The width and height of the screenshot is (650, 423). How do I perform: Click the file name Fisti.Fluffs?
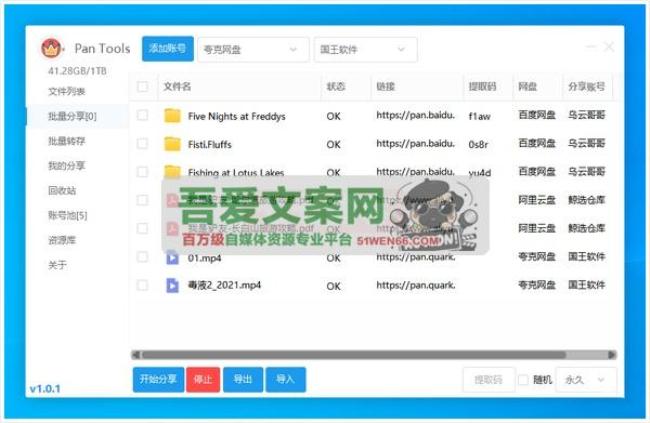click(210, 144)
